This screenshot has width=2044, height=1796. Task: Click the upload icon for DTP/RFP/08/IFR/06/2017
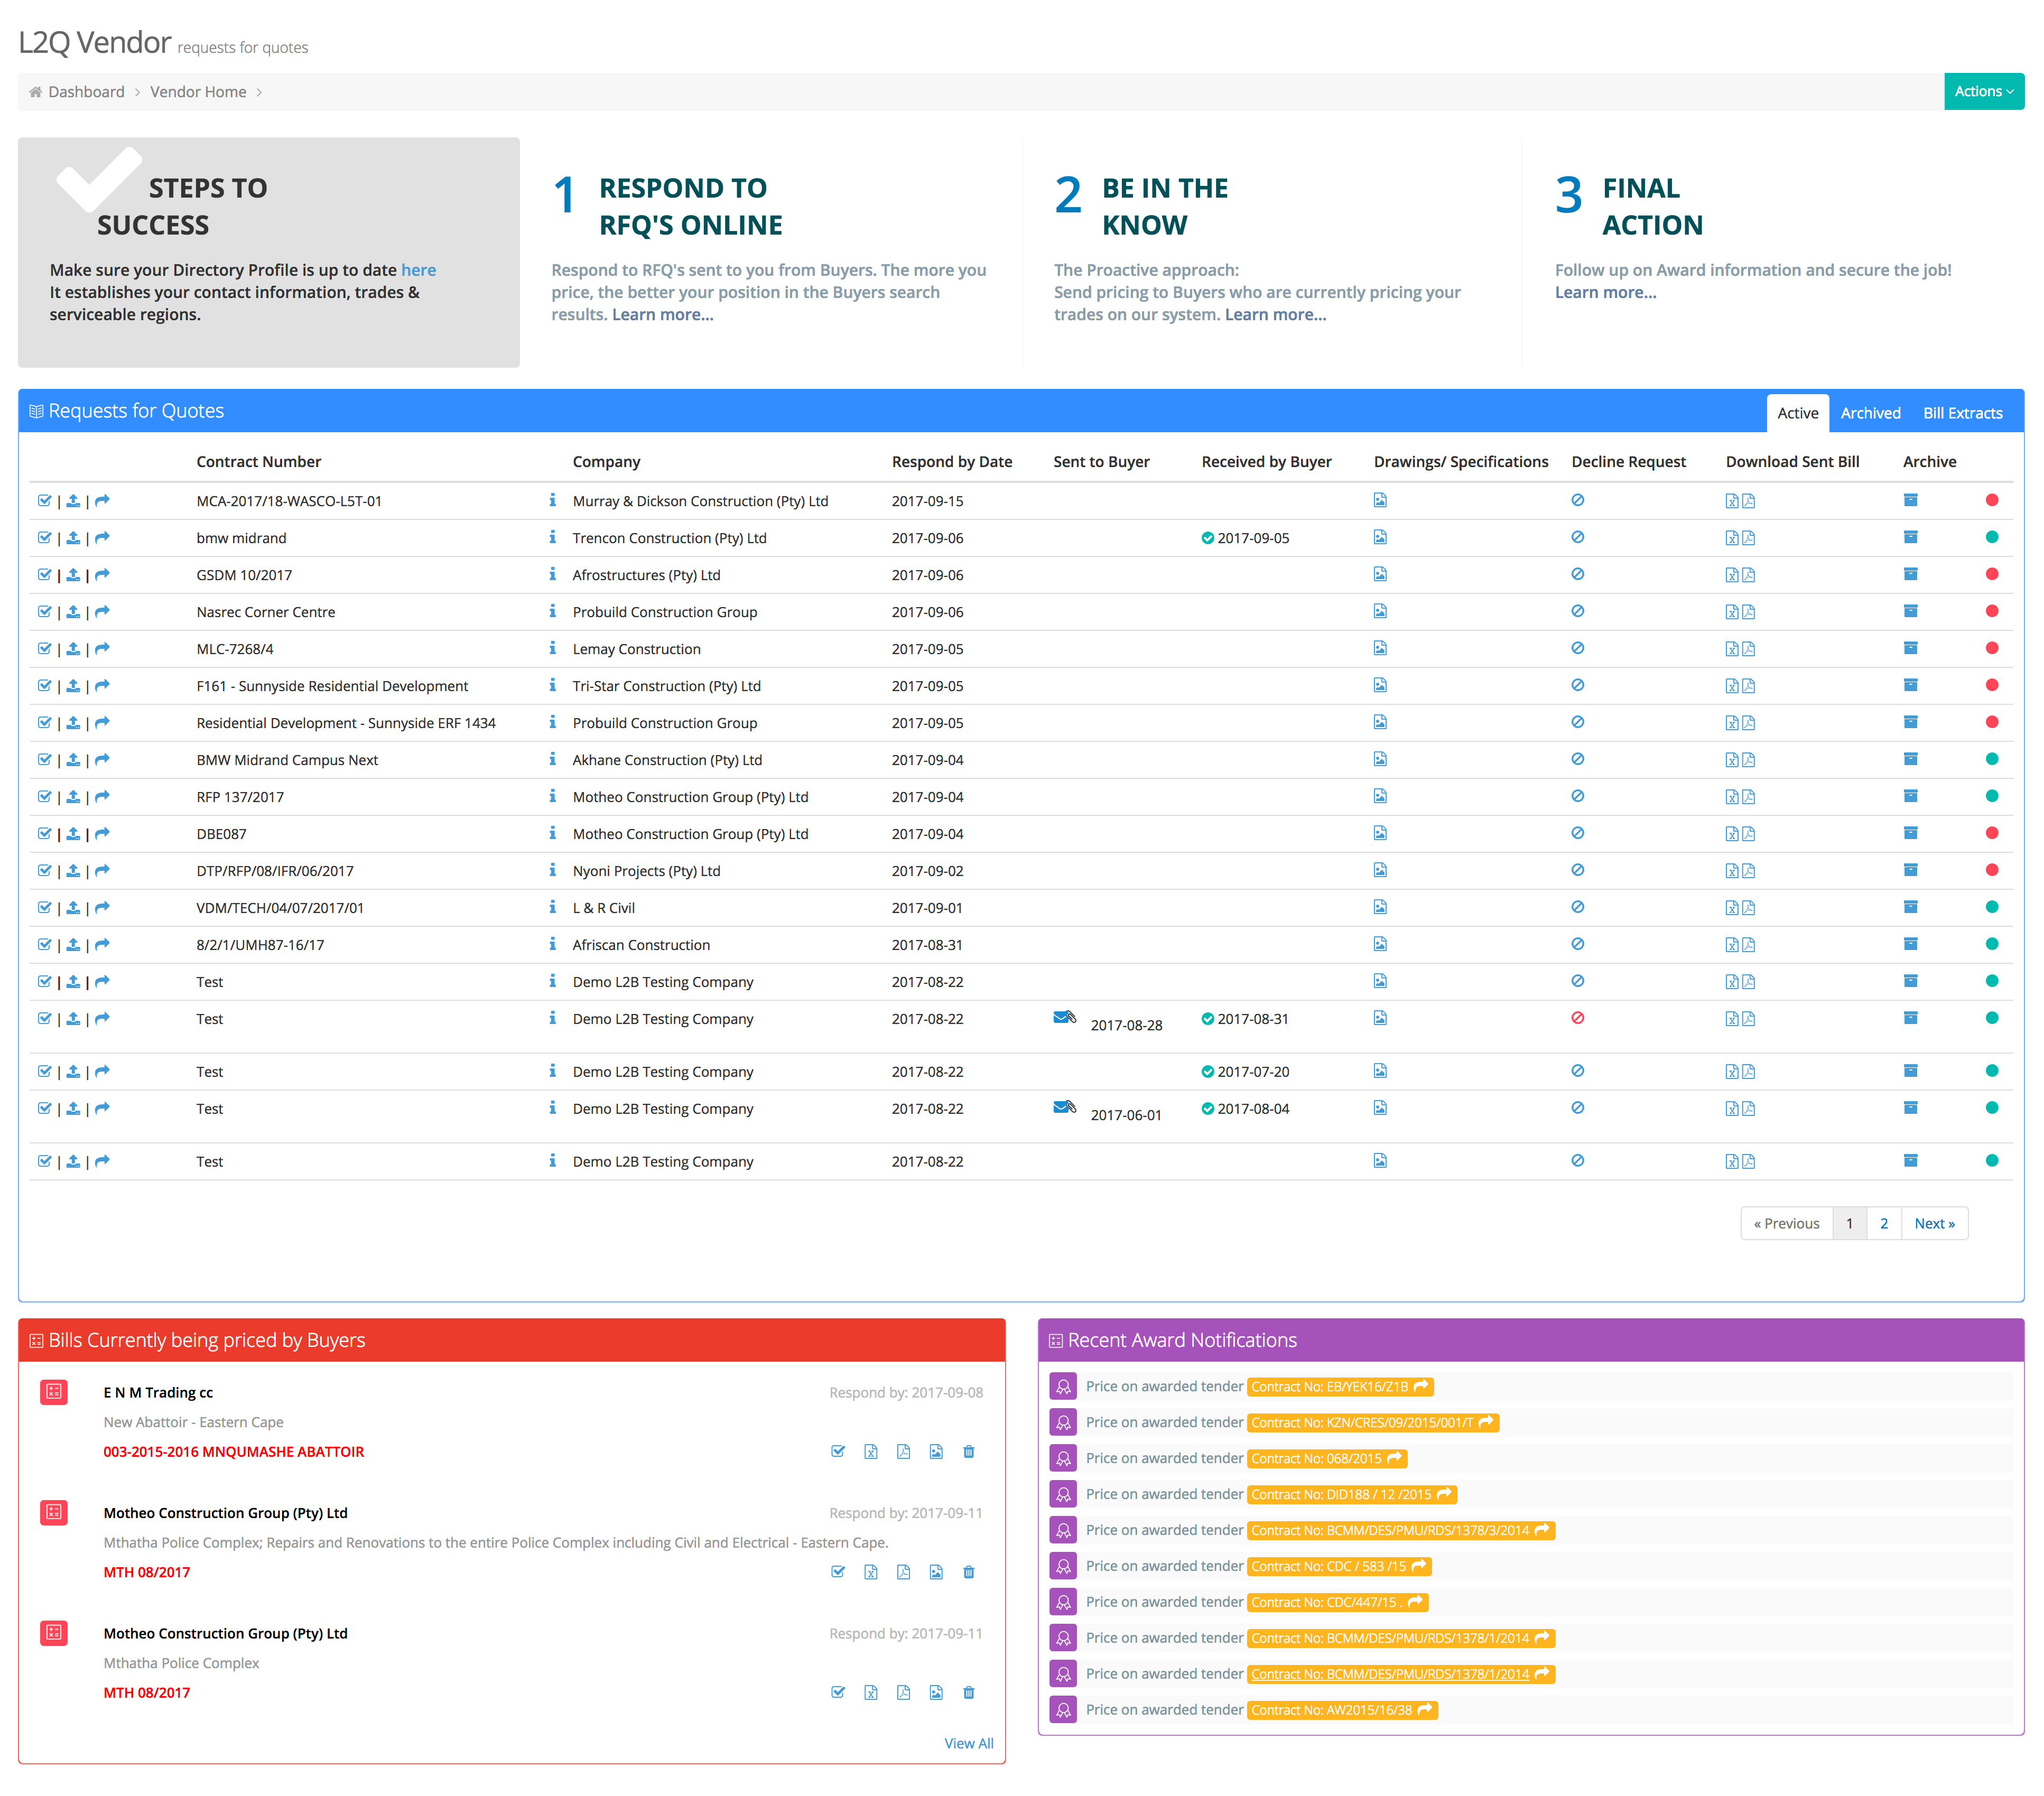point(73,870)
